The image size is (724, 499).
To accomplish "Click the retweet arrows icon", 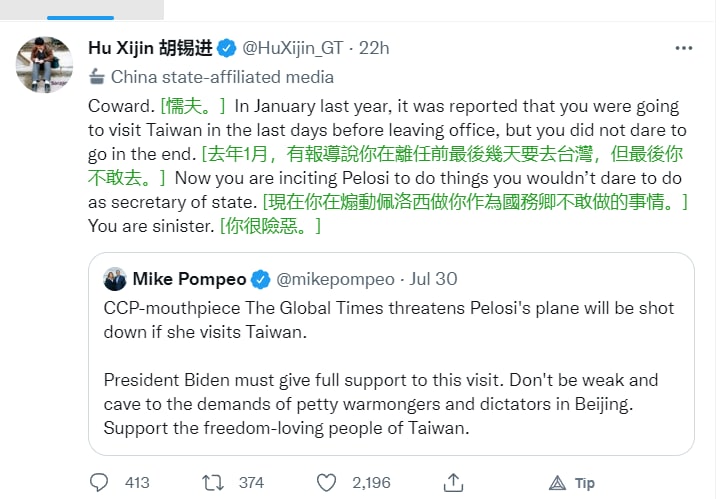I will click(x=212, y=483).
